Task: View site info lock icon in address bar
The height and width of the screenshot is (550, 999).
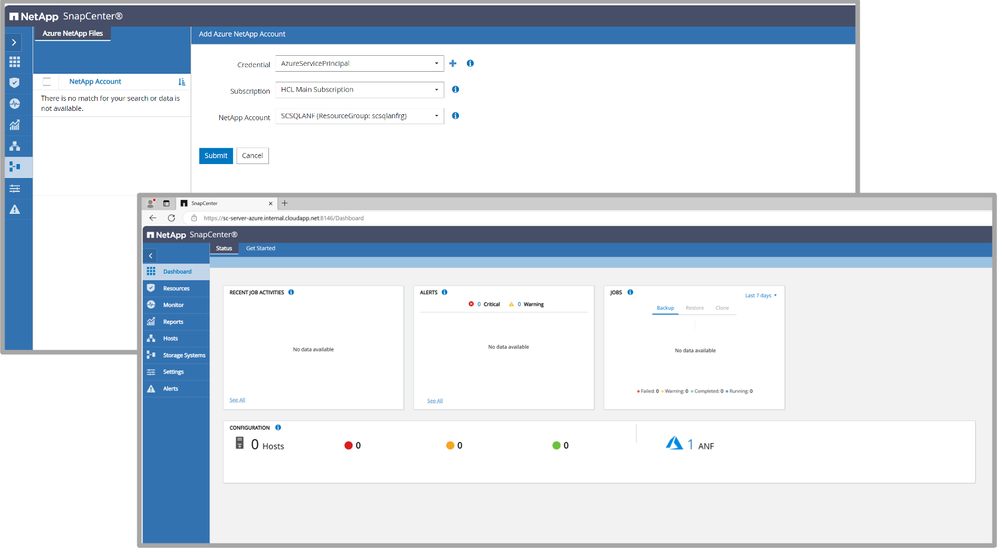Action: pos(194,218)
